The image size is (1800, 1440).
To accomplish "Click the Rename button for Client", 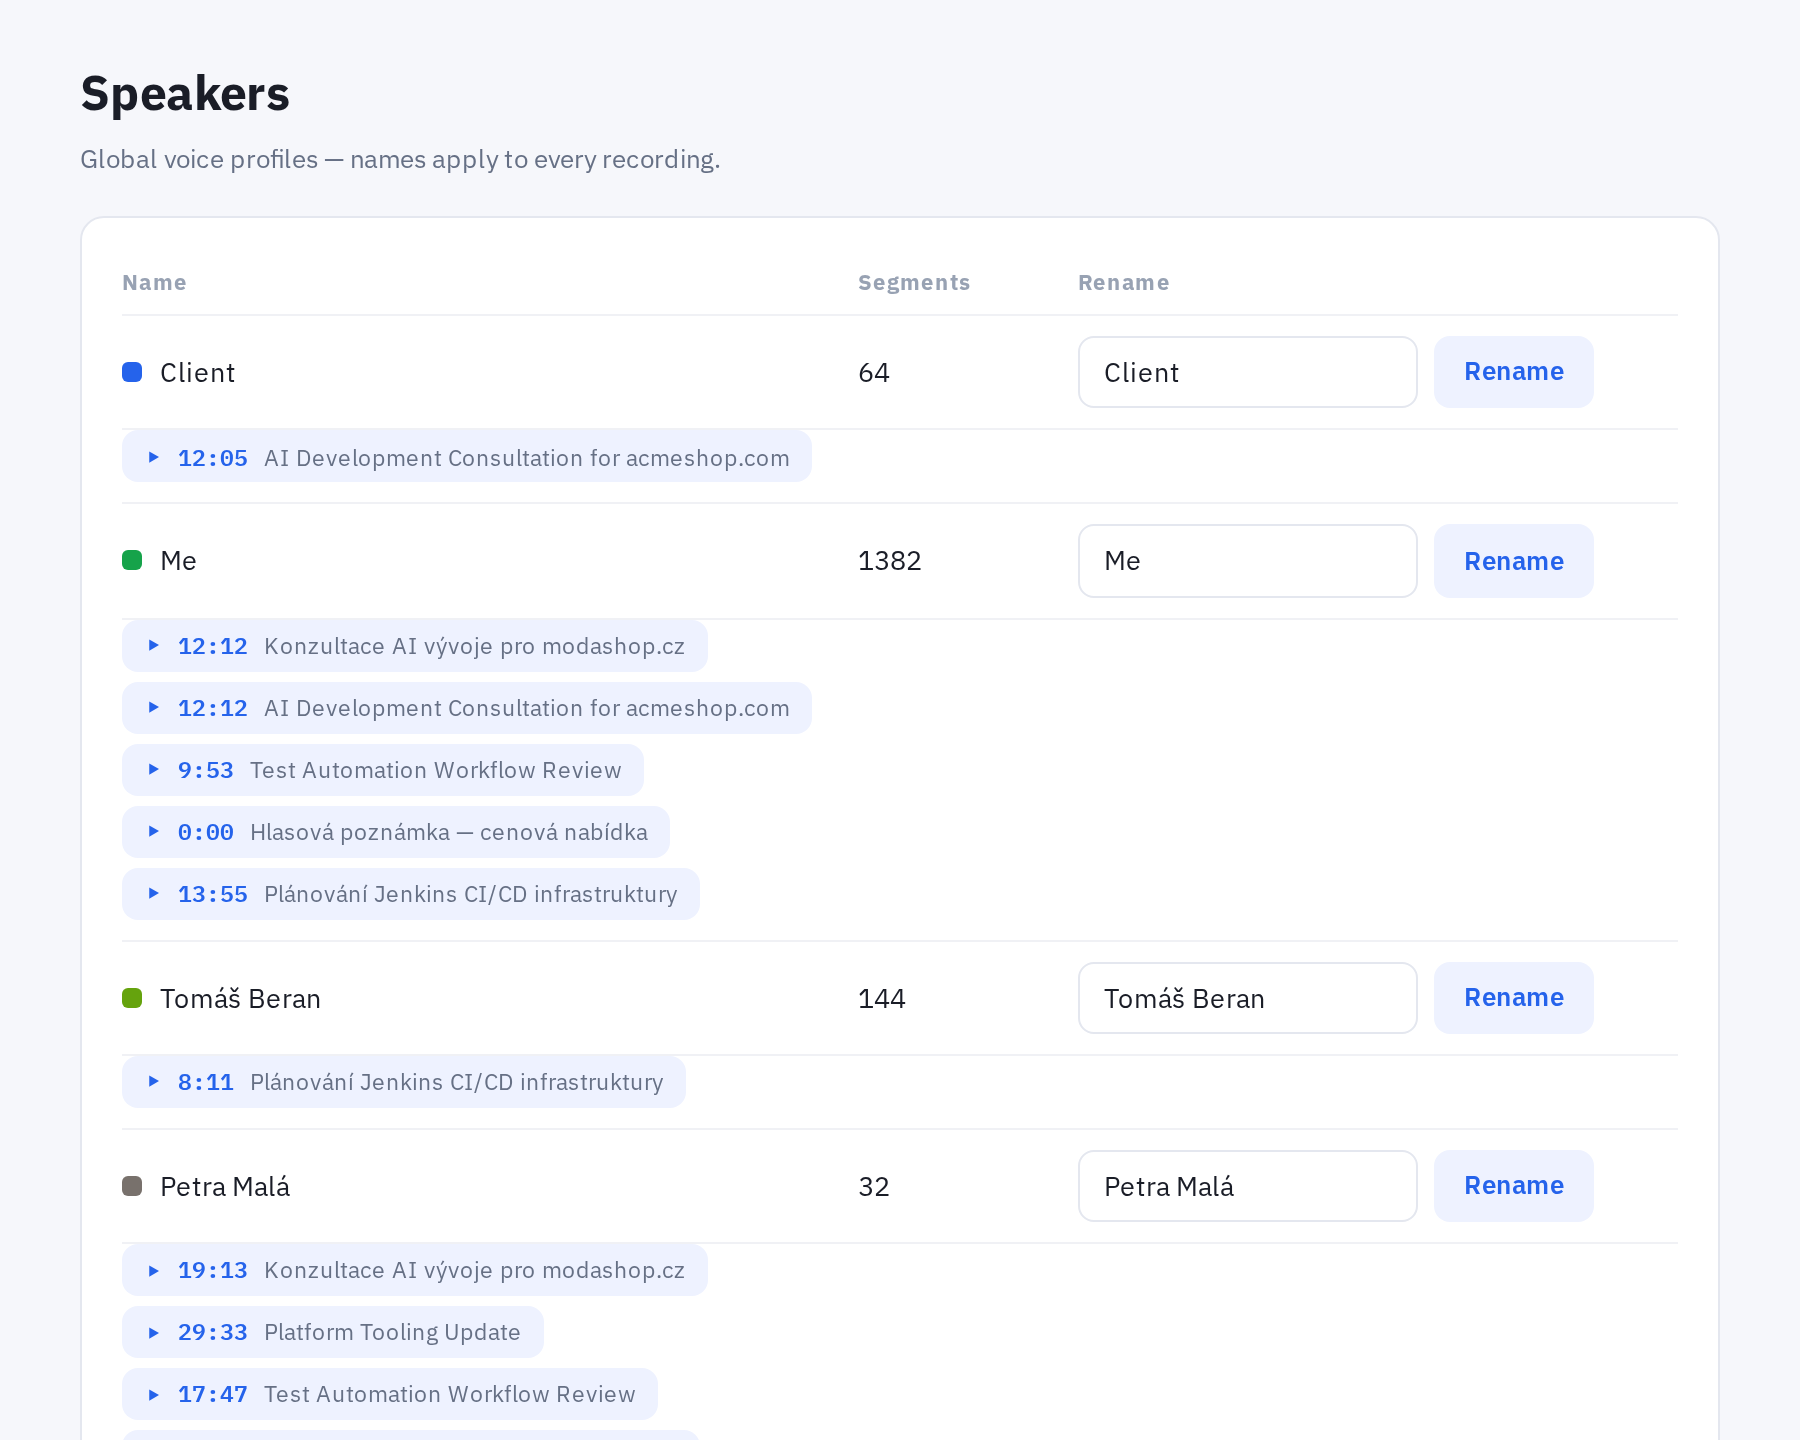I will [1513, 371].
